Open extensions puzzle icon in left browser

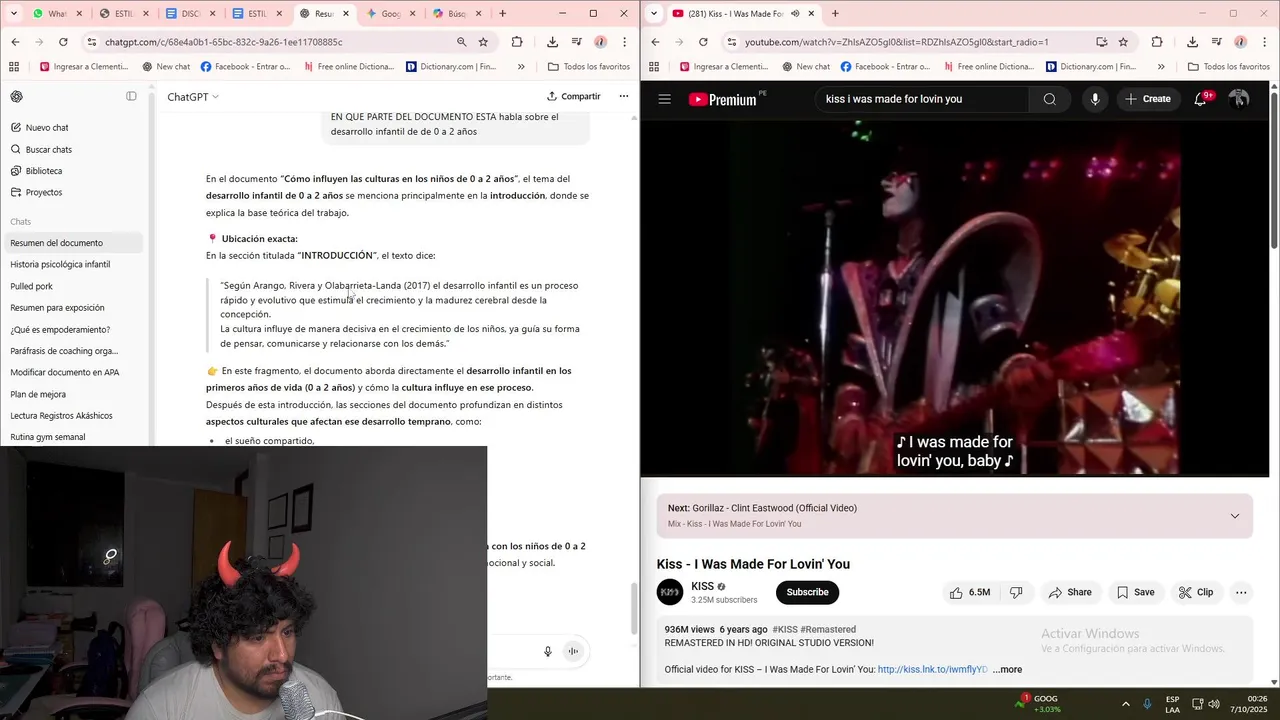[x=517, y=42]
